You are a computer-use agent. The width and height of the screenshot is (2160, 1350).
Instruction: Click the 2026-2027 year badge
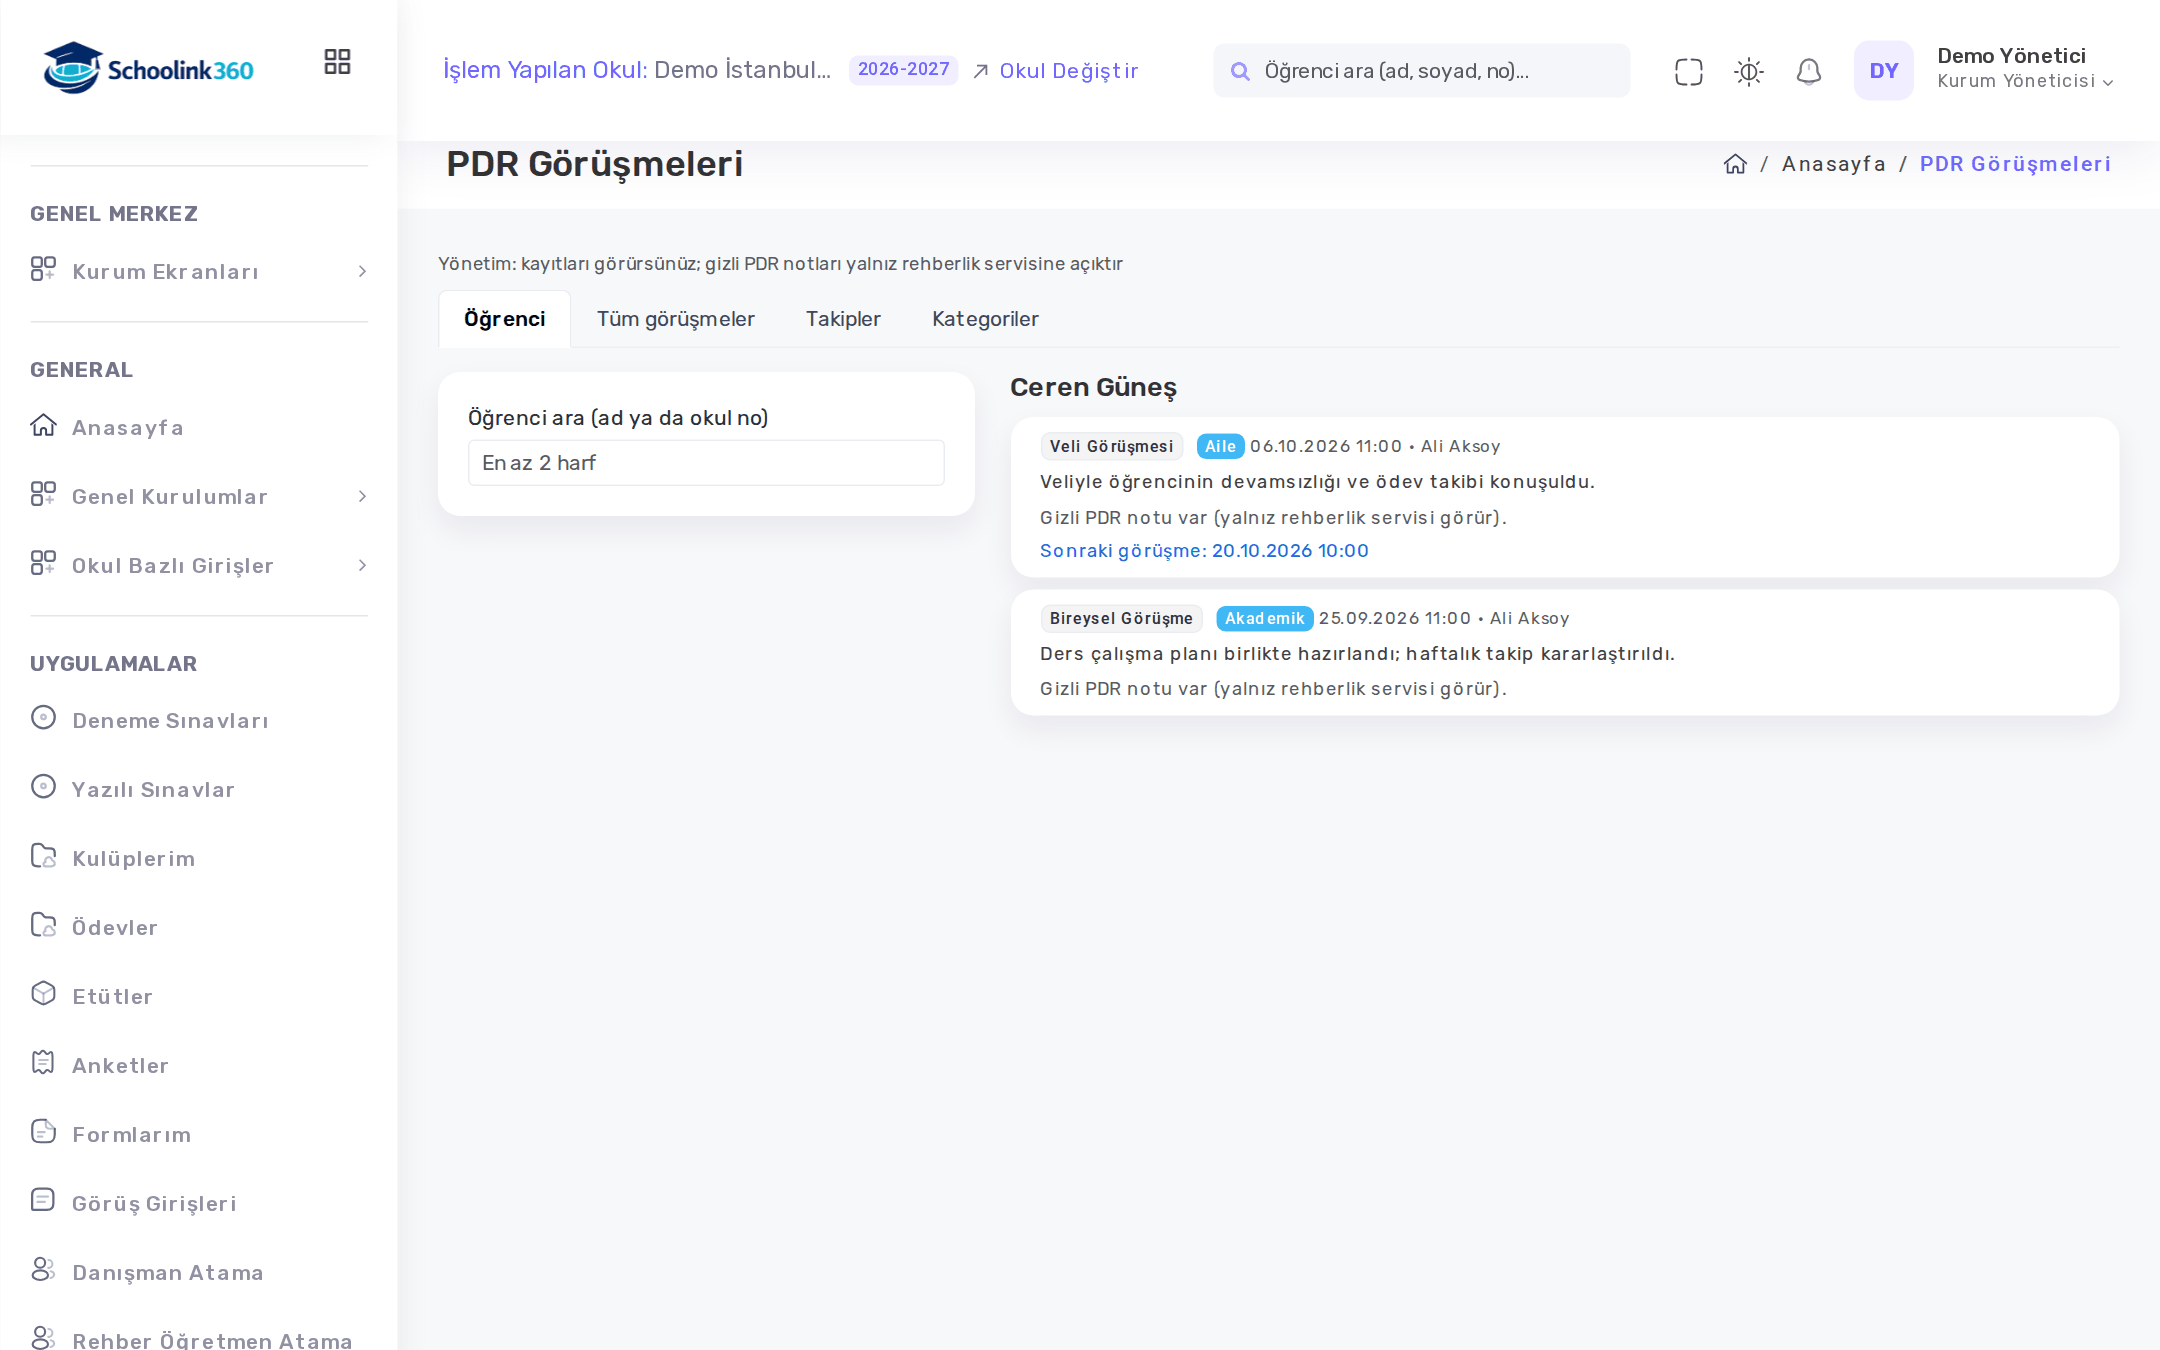(903, 70)
